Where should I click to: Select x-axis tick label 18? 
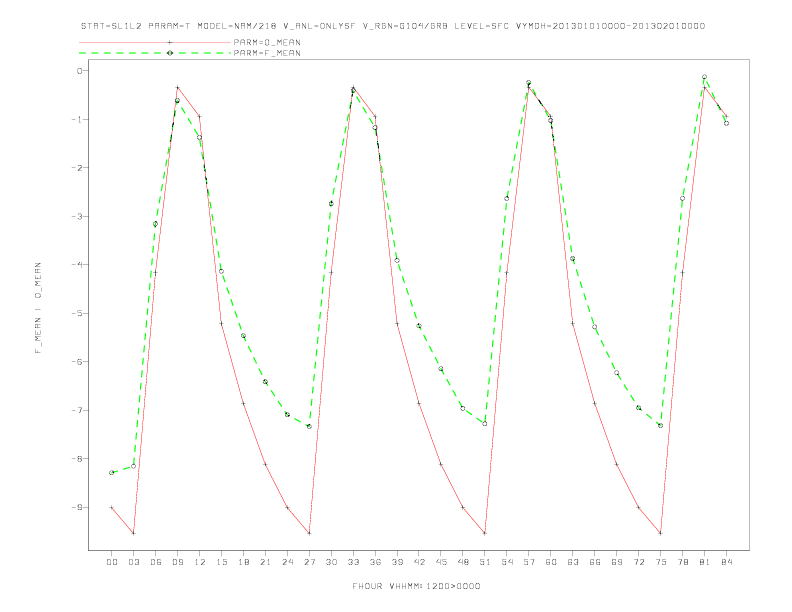(243, 562)
